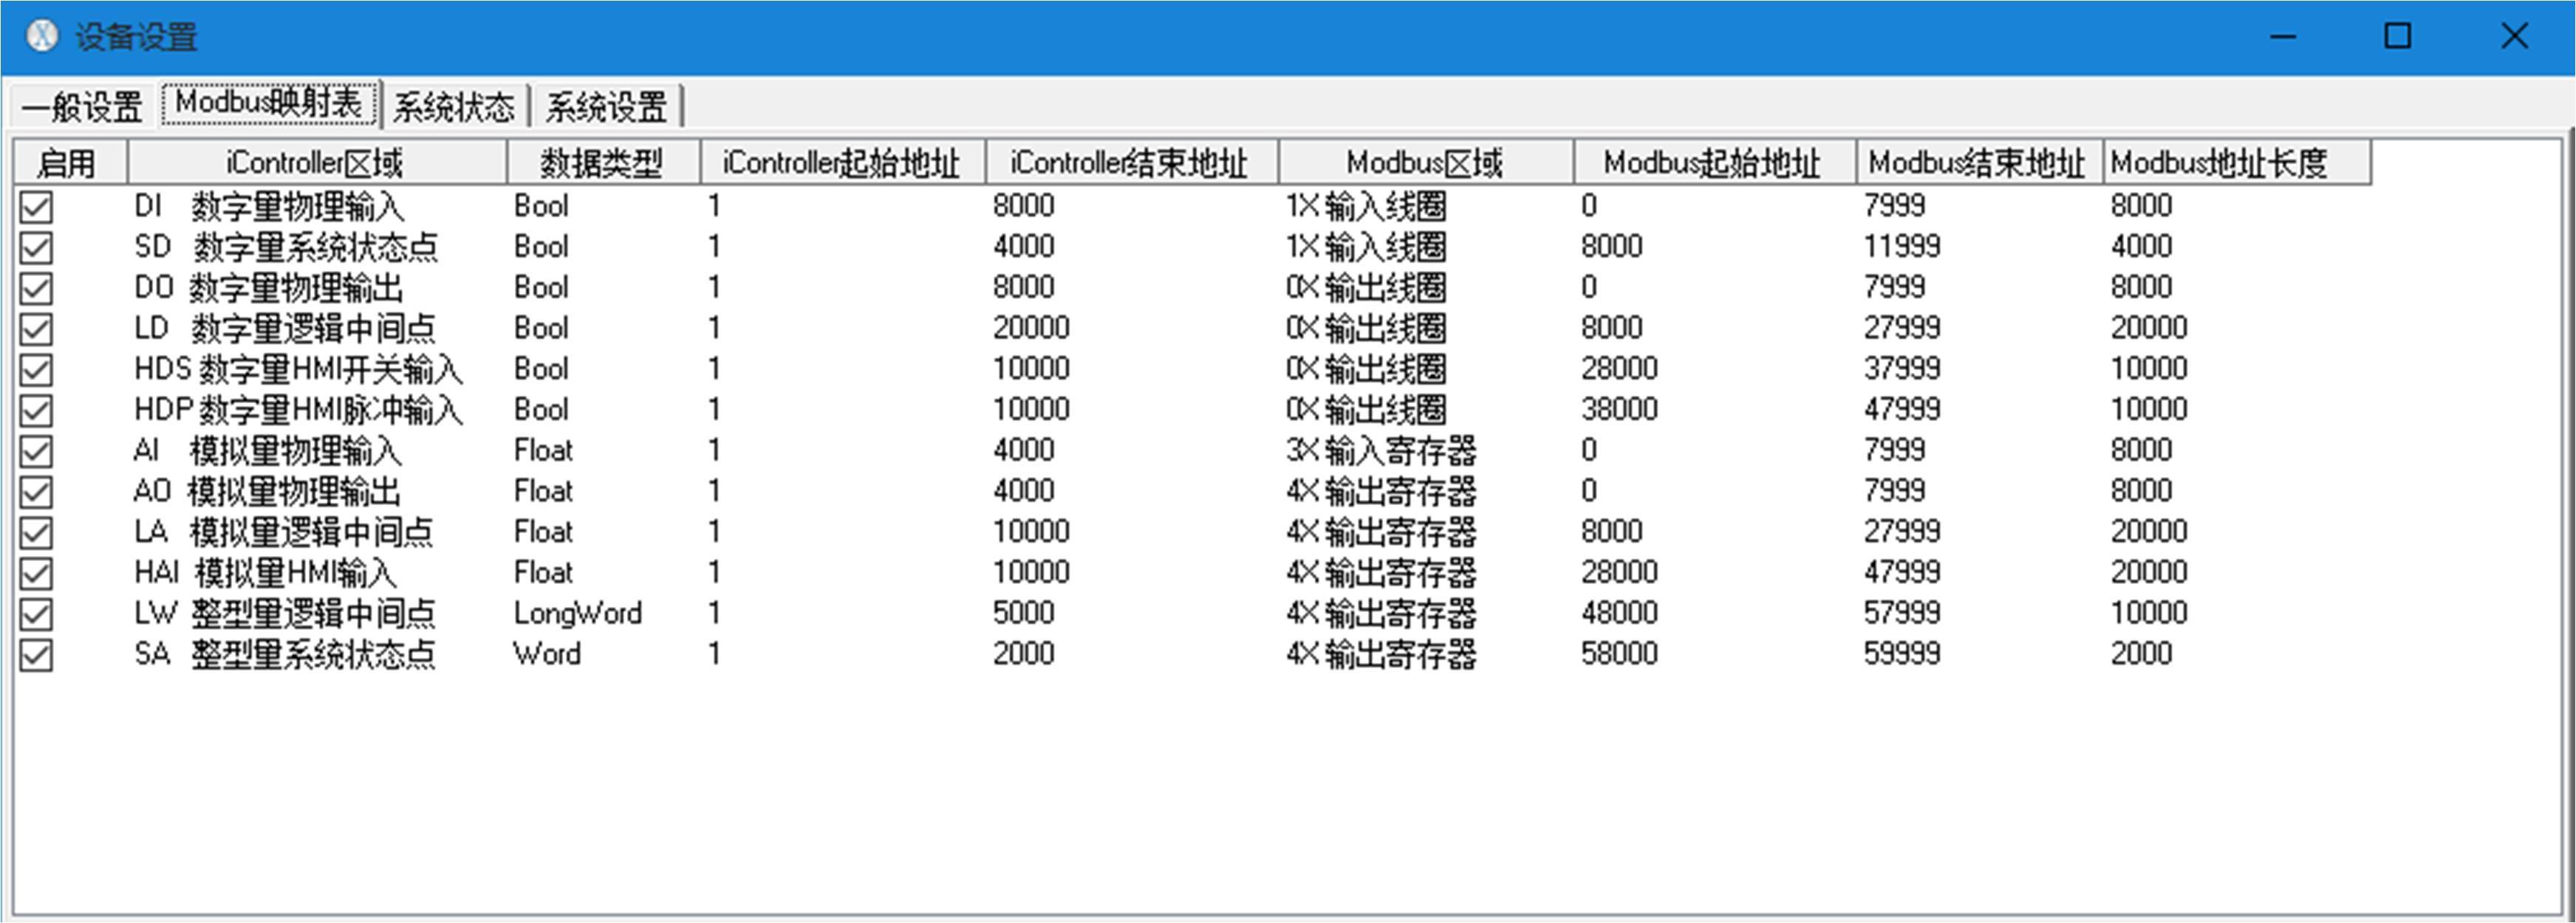
Task: Click the 数据类型 column header
Action: click(601, 162)
